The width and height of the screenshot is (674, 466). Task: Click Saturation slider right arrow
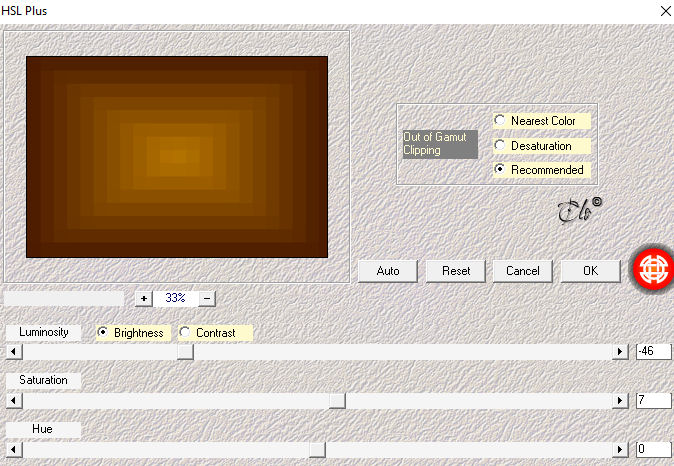[619, 401]
